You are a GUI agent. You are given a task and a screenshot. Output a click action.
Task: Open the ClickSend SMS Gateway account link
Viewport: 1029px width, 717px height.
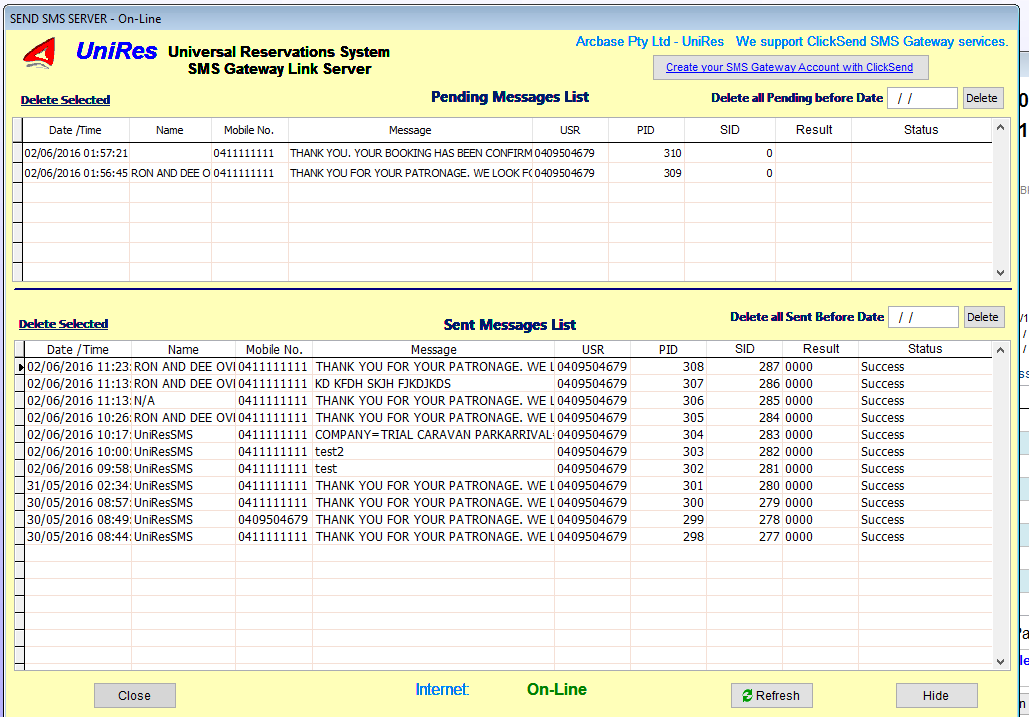coord(790,67)
